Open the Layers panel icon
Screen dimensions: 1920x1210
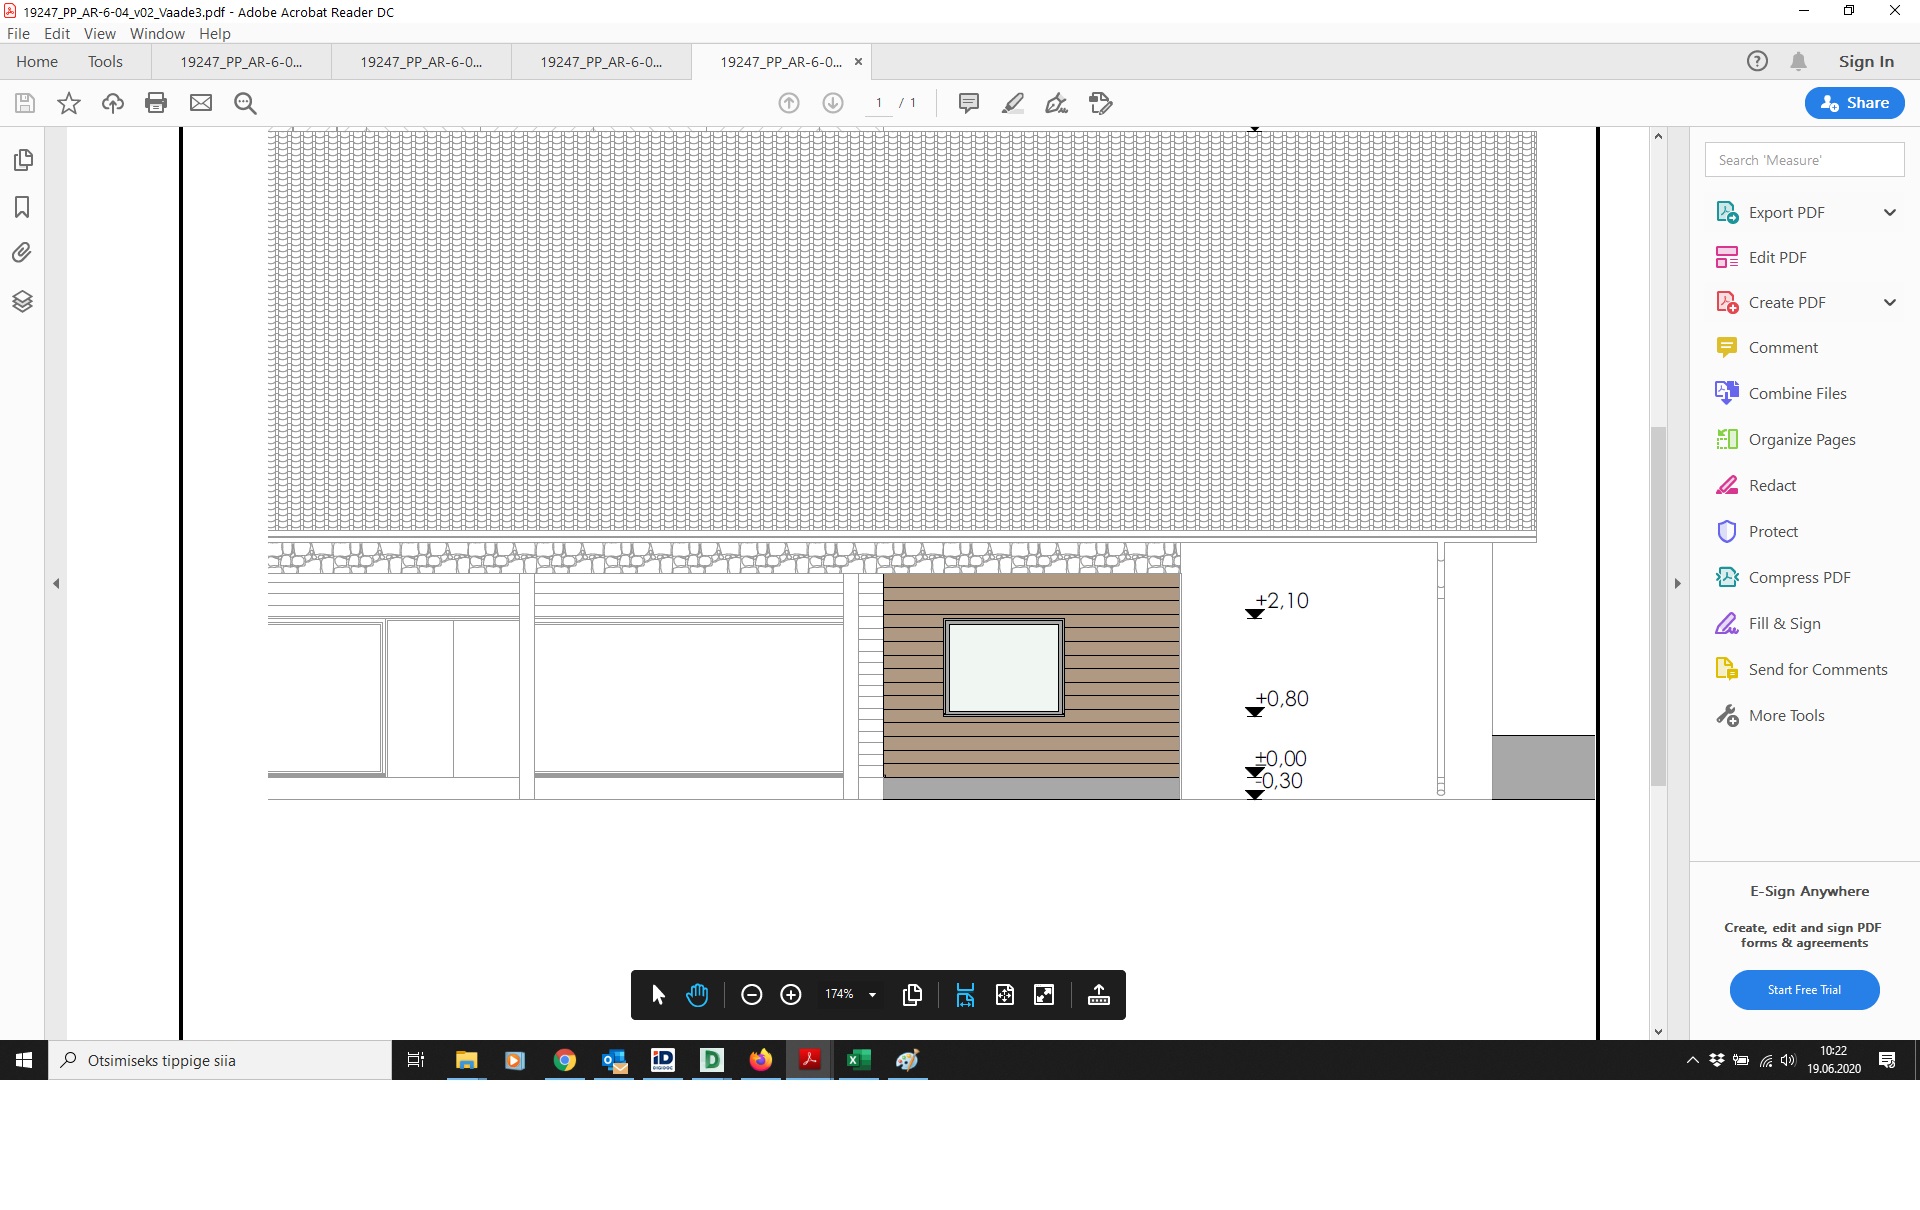[x=22, y=302]
